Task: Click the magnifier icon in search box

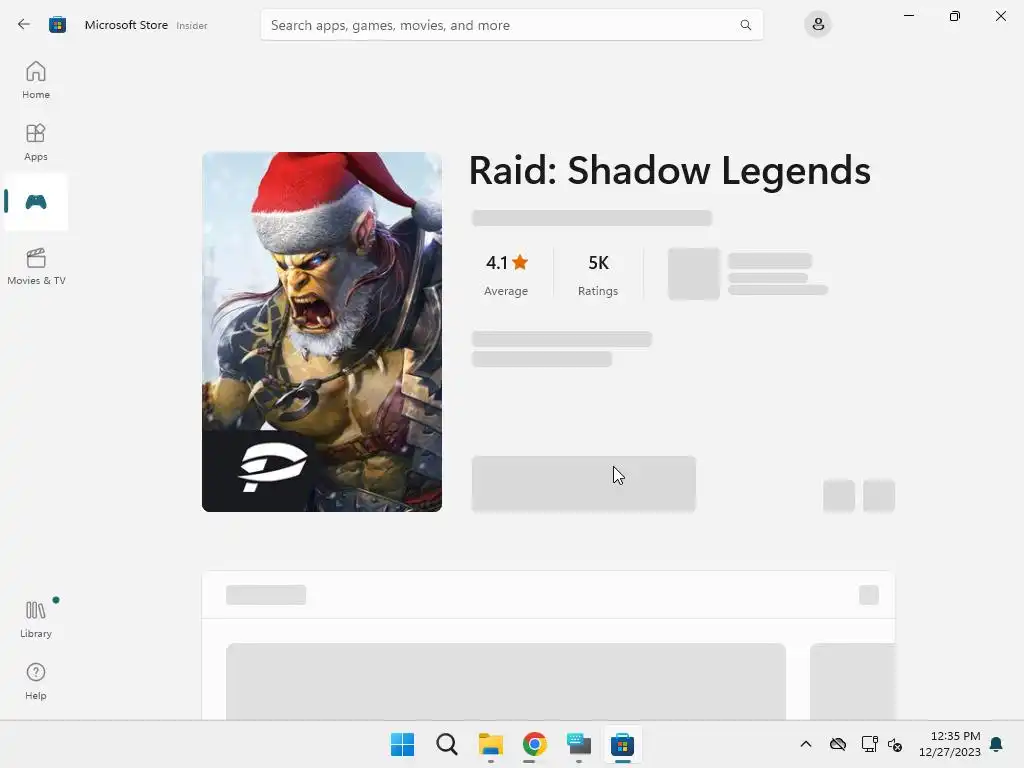Action: pyautogui.click(x=745, y=25)
